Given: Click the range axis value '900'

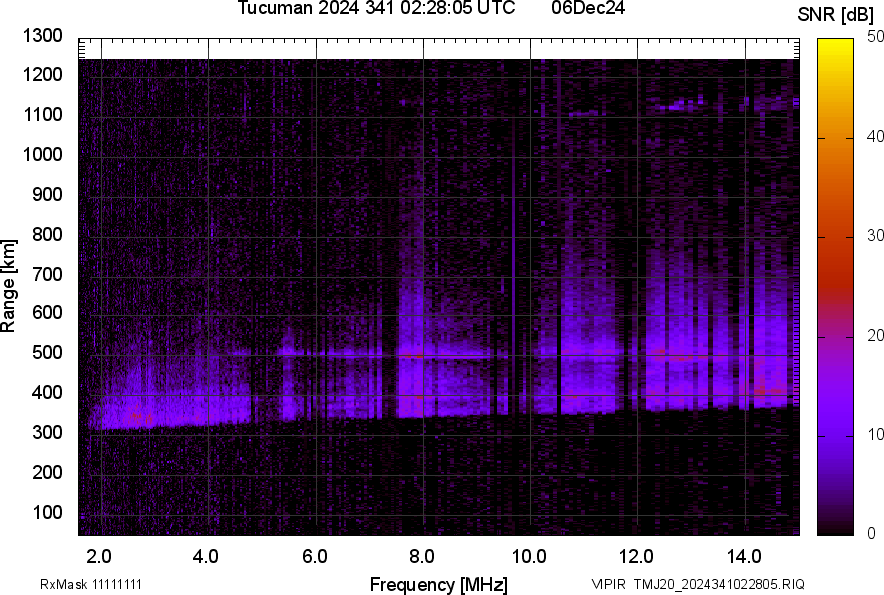Looking at the screenshot, I should [47, 195].
